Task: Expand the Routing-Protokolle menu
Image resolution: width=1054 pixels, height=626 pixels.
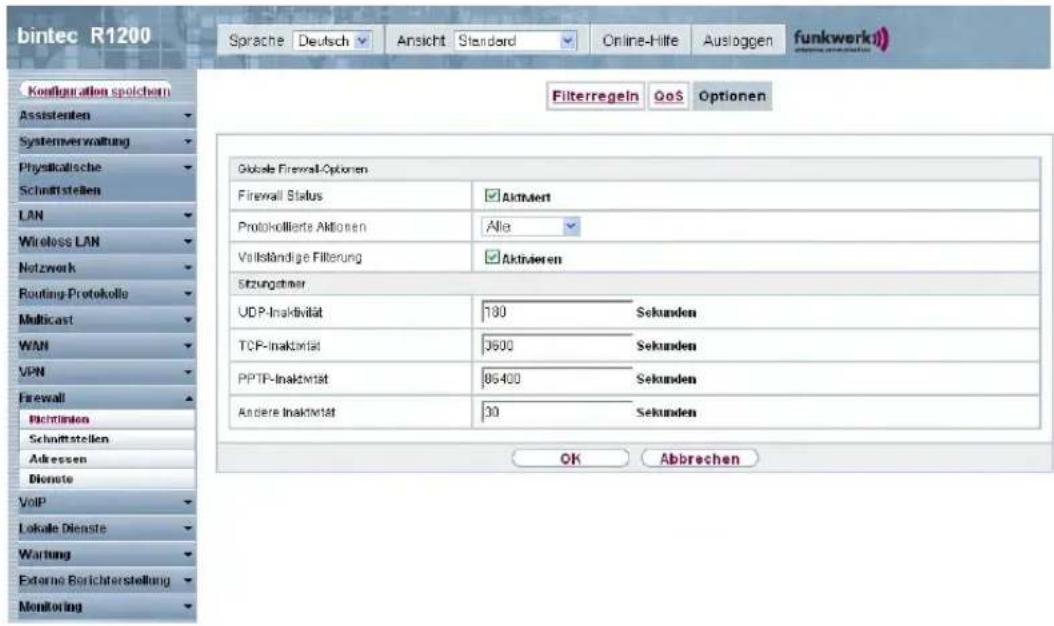Action: 105,294
